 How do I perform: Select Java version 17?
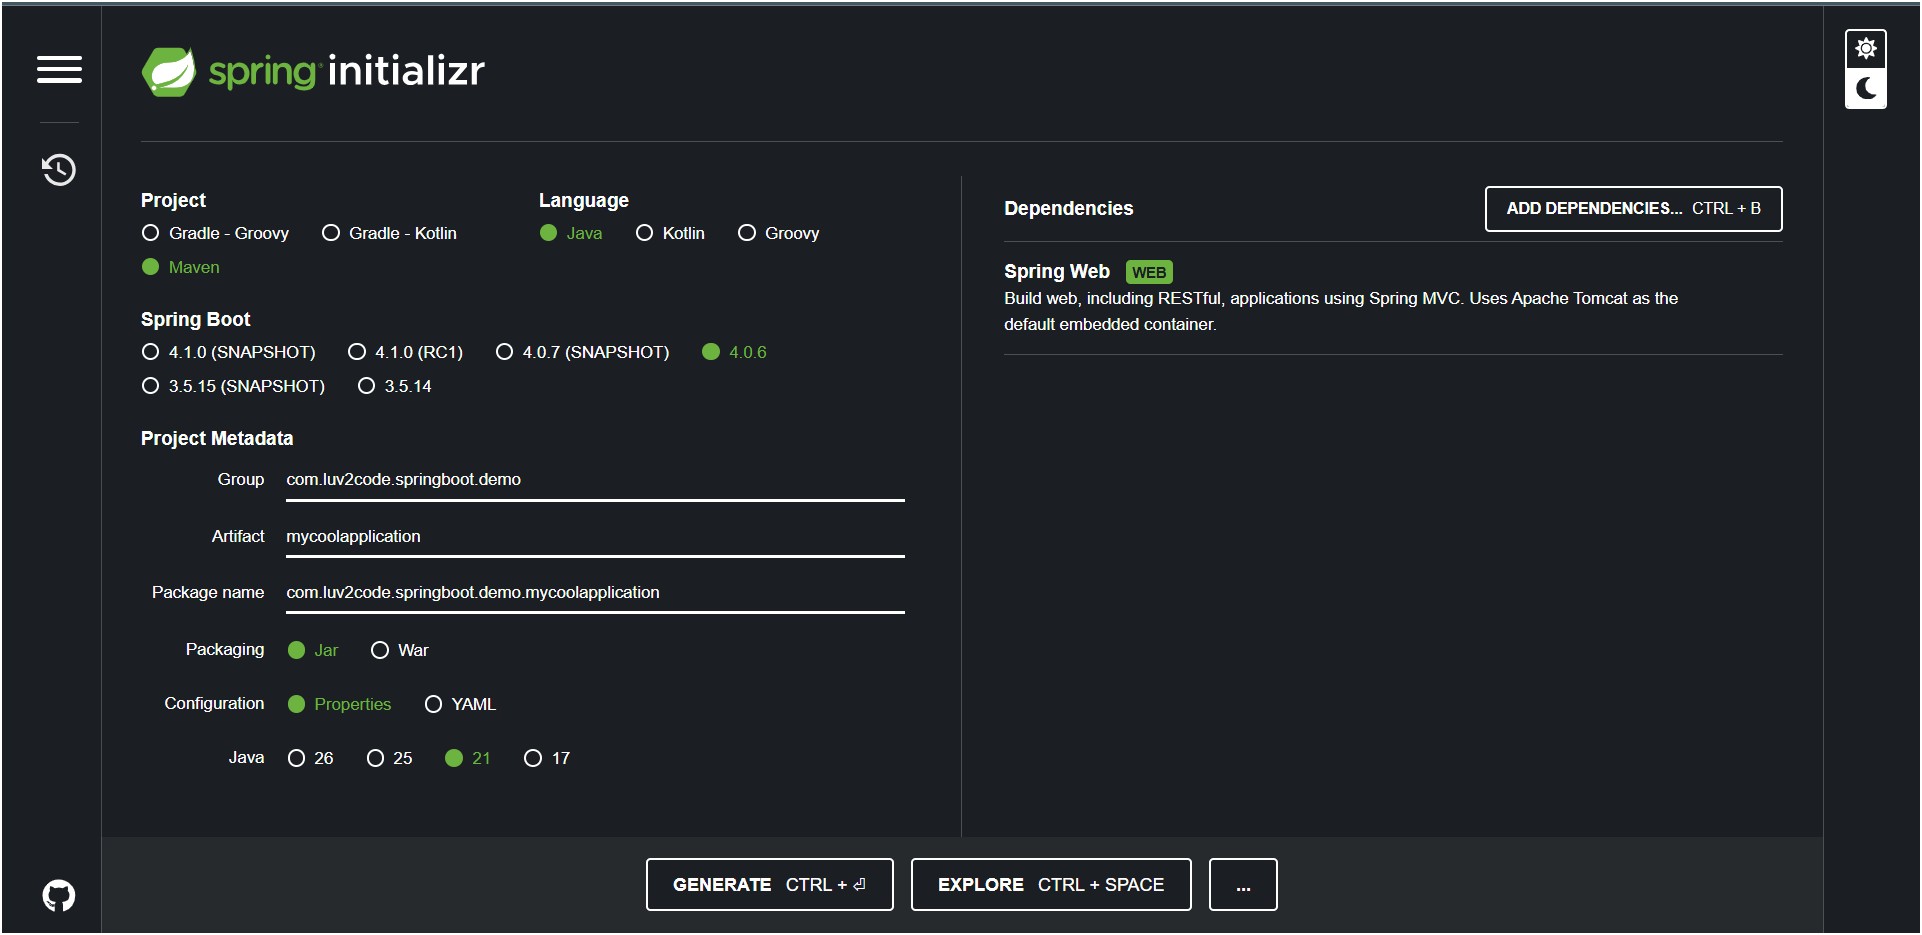click(x=547, y=758)
